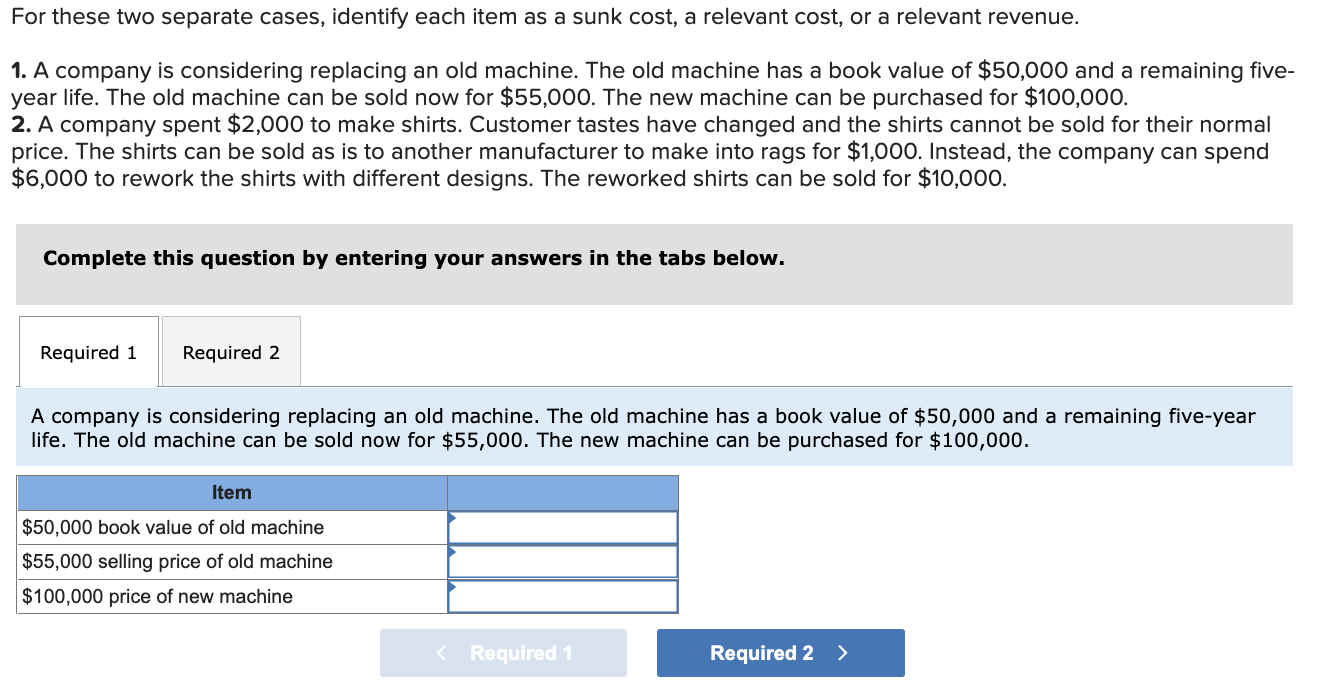Click the left chevron on Required 1 button

439,652
